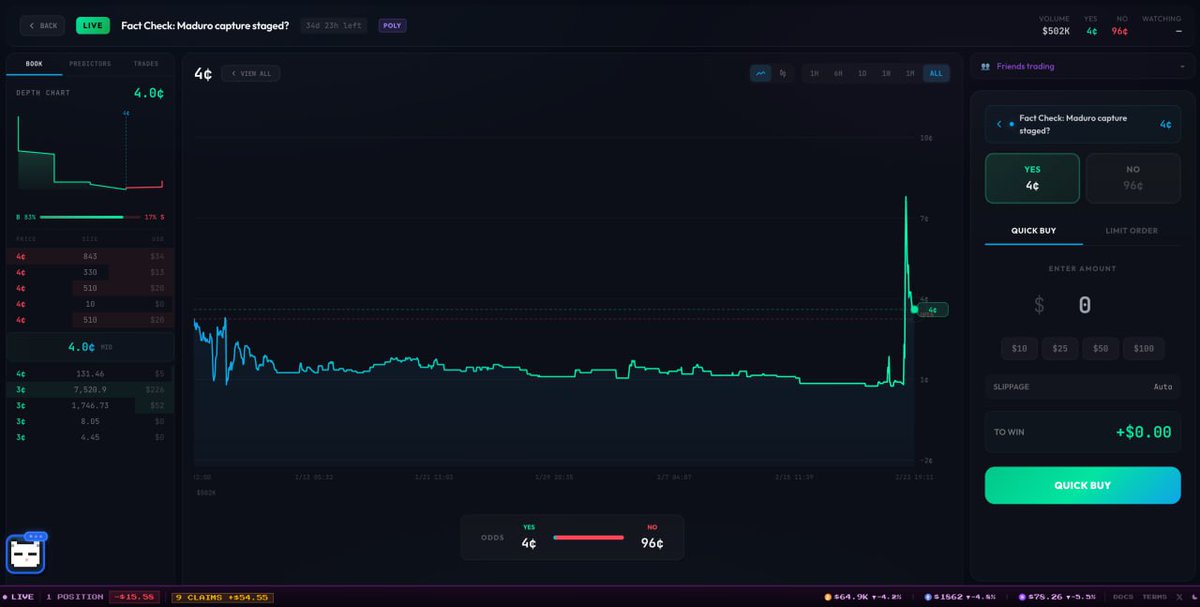Click the Watching count stat
The height and width of the screenshot is (607, 1200).
click(1161, 25)
